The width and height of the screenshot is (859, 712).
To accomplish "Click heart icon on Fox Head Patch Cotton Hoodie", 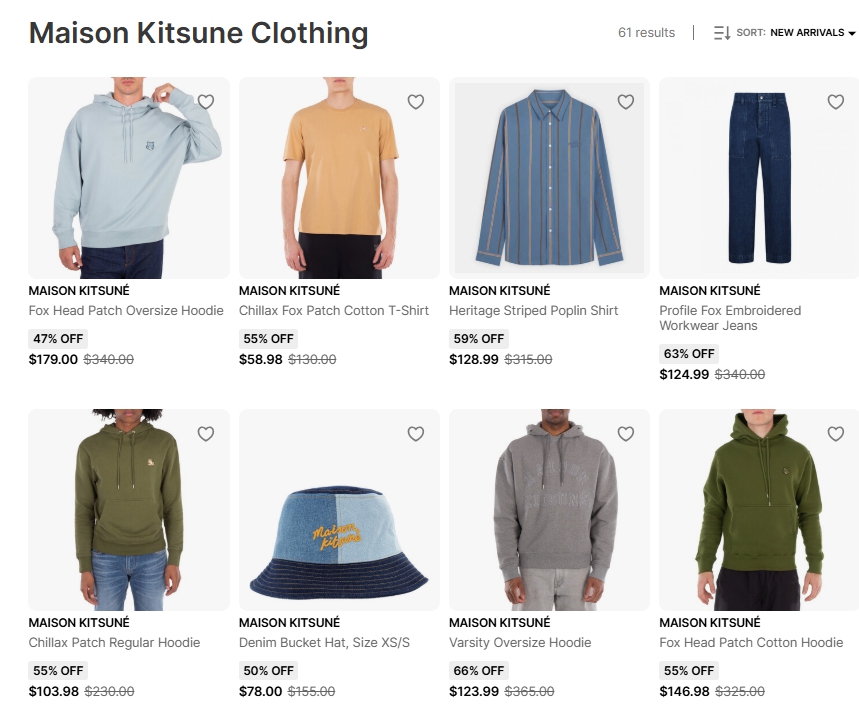I will (x=835, y=434).
